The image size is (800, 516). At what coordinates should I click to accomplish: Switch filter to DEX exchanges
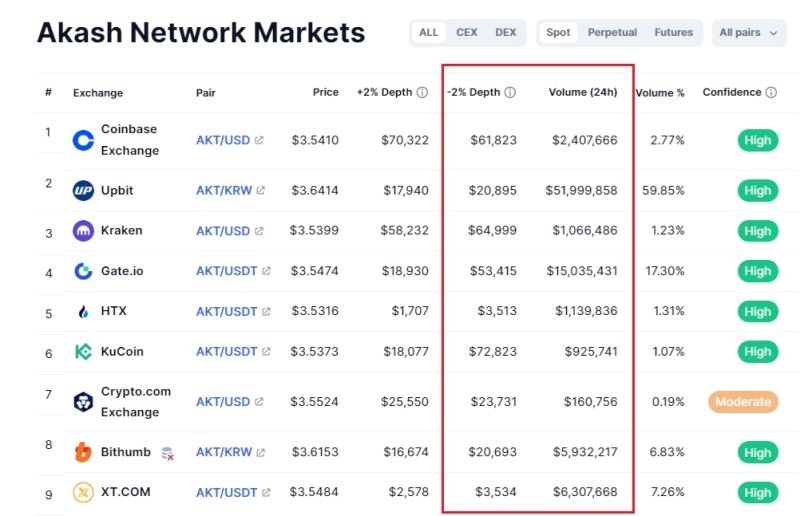click(506, 33)
